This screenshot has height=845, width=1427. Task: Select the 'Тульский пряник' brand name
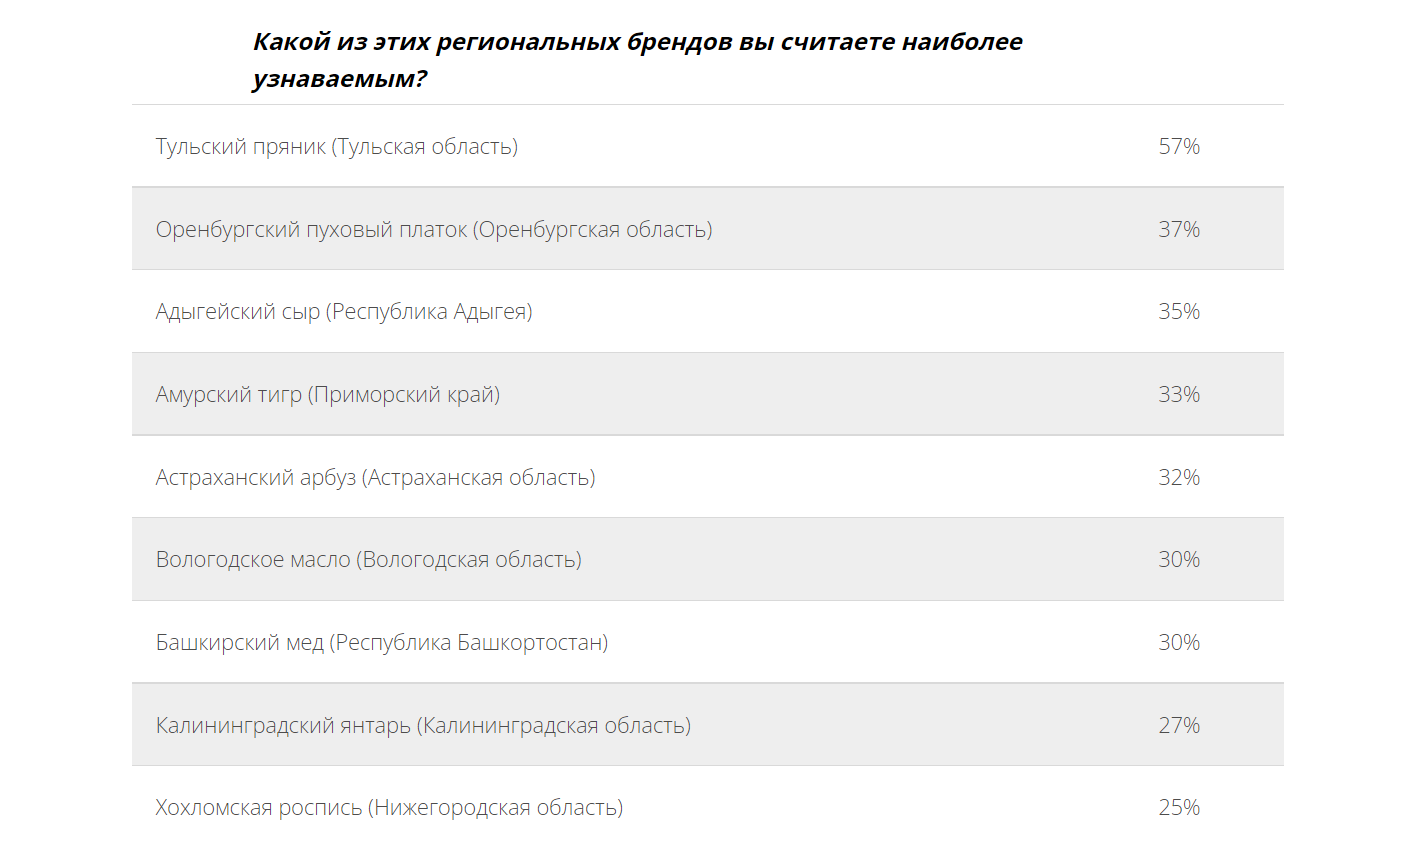[240, 147]
